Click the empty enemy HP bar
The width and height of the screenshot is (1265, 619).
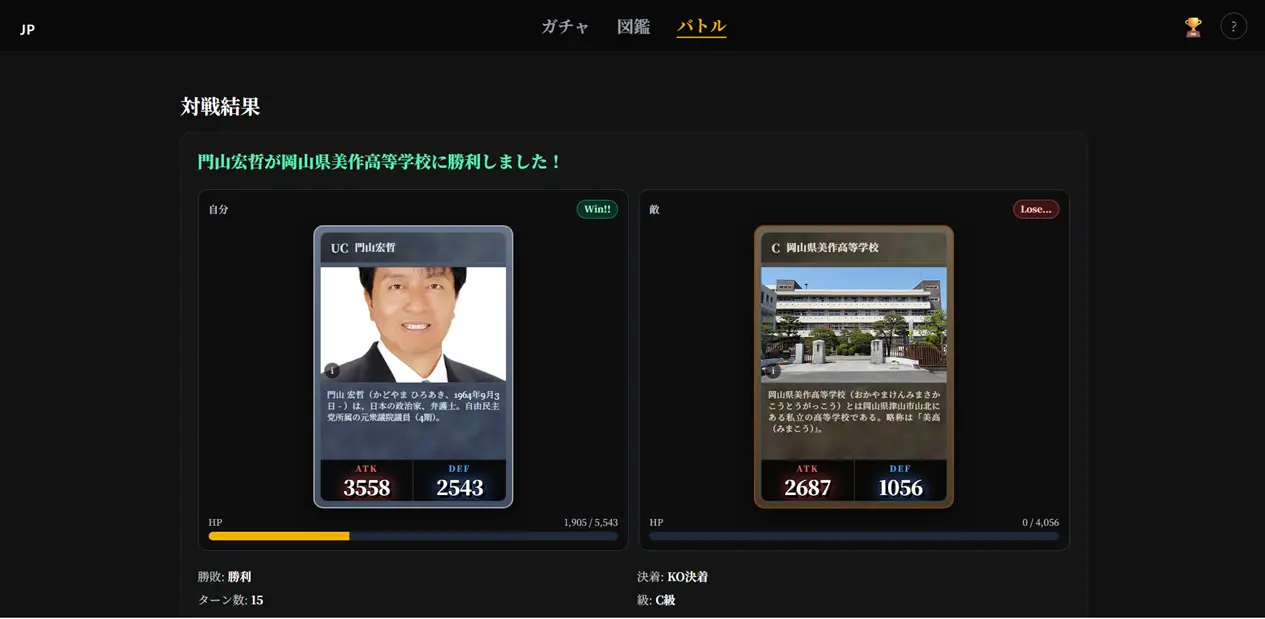853,536
